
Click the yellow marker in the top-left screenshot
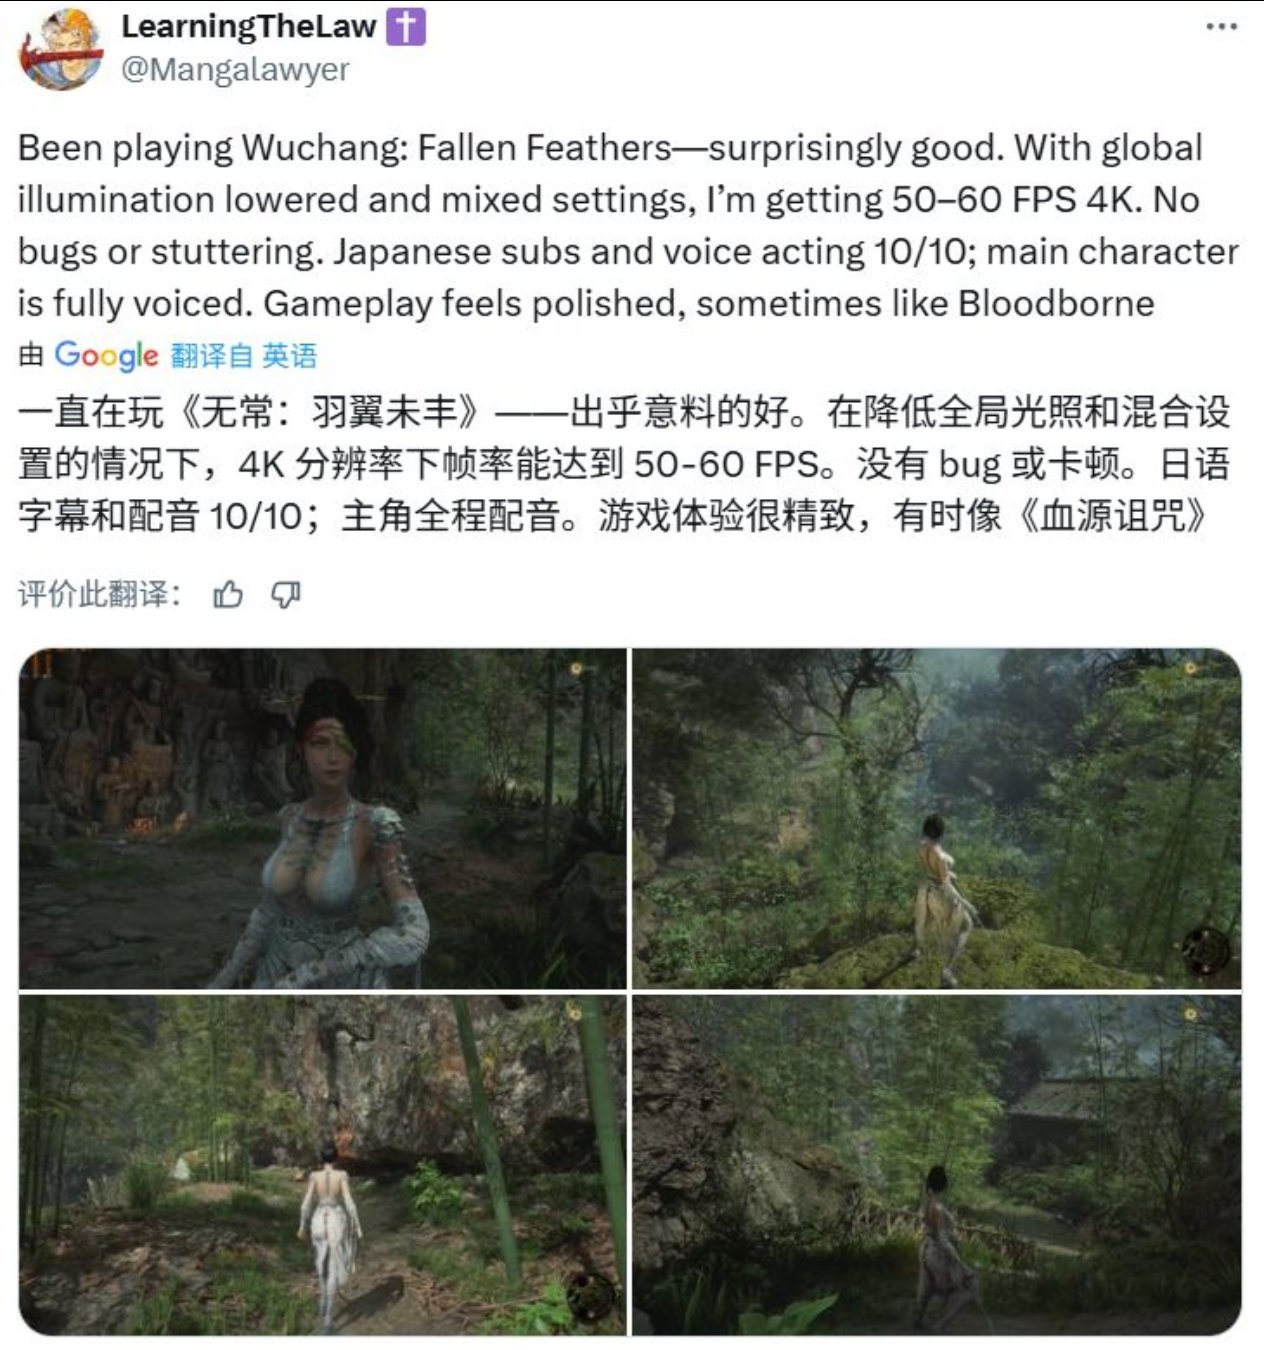(576, 669)
